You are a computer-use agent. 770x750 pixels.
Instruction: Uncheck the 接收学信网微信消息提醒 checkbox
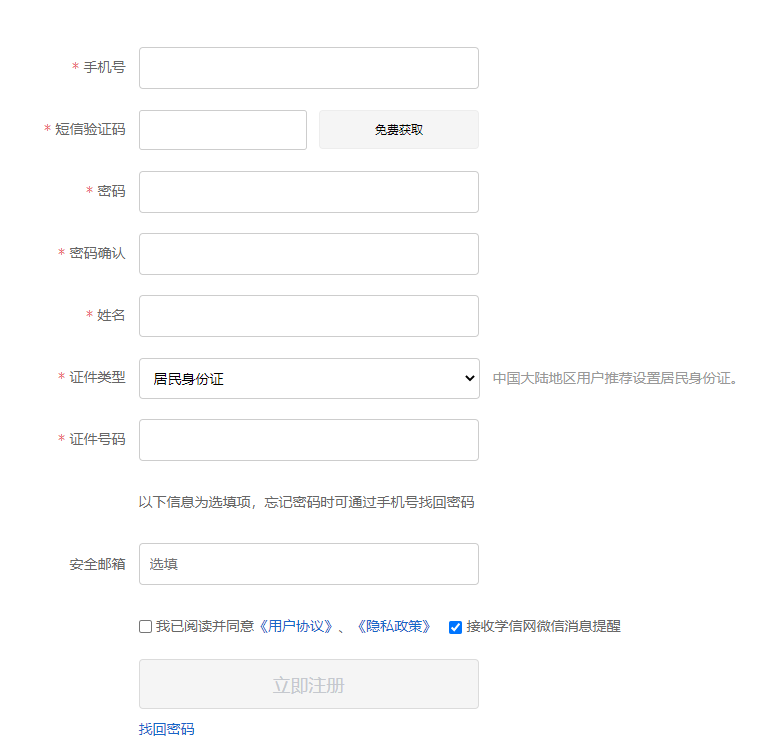tap(455, 627)
